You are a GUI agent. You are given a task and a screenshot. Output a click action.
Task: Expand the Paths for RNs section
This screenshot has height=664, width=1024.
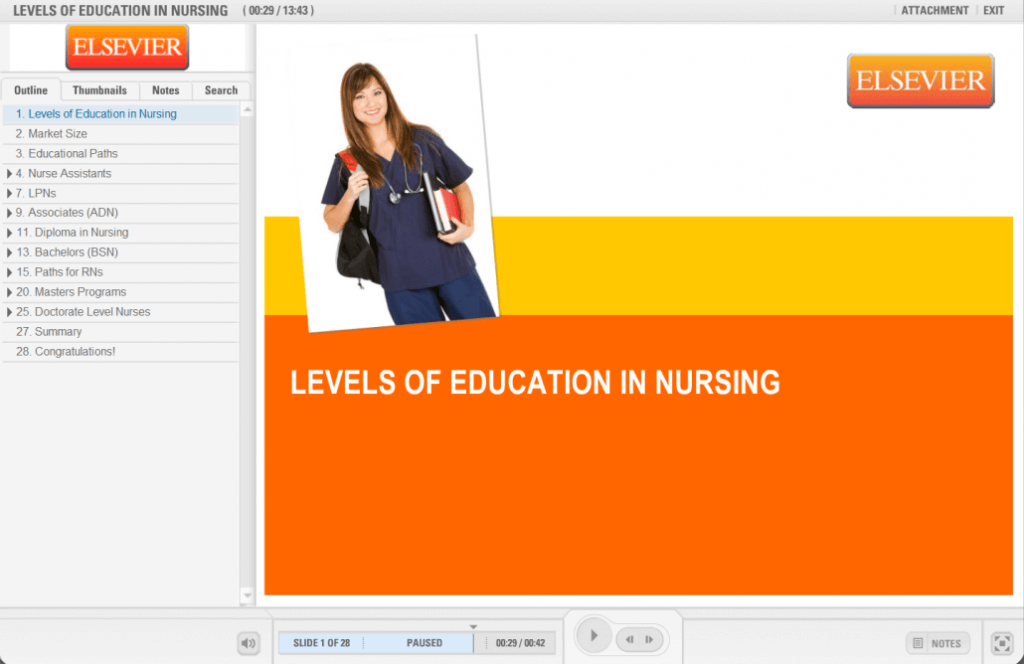click(9, 272)
